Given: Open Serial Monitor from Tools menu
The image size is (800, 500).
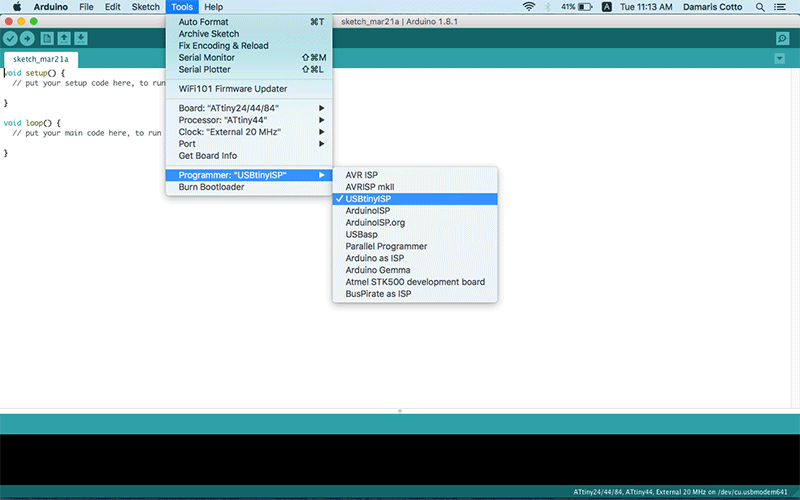Looking at the screenshot, I should [x=249, y=58].
